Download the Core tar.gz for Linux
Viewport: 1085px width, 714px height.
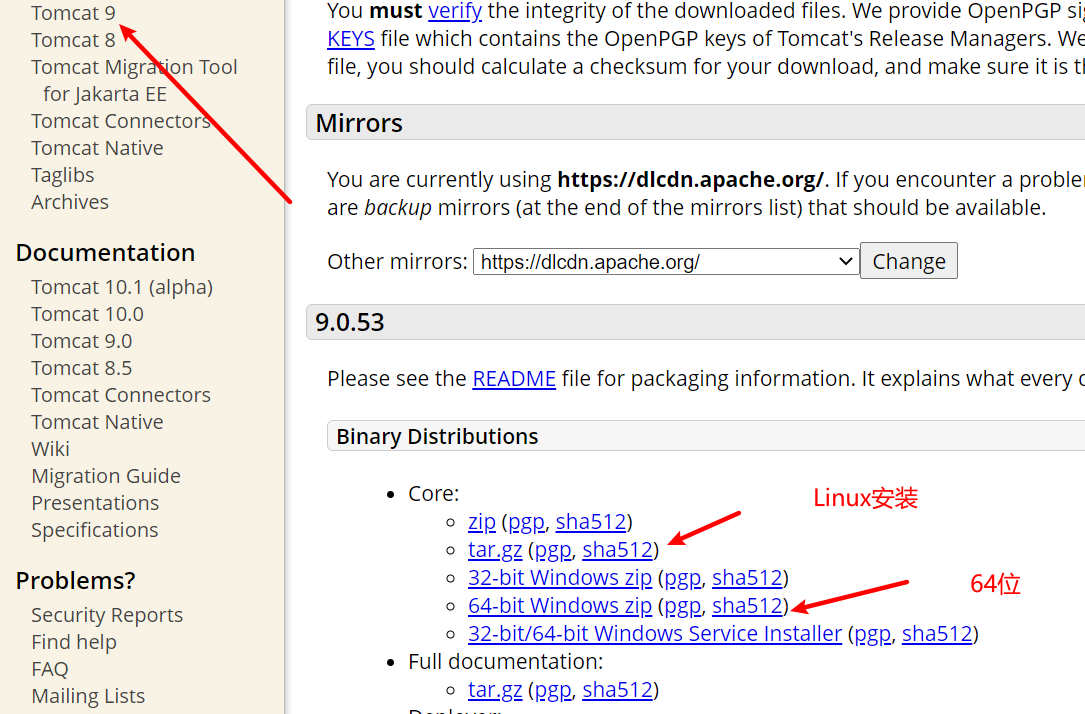coord(495,550)
